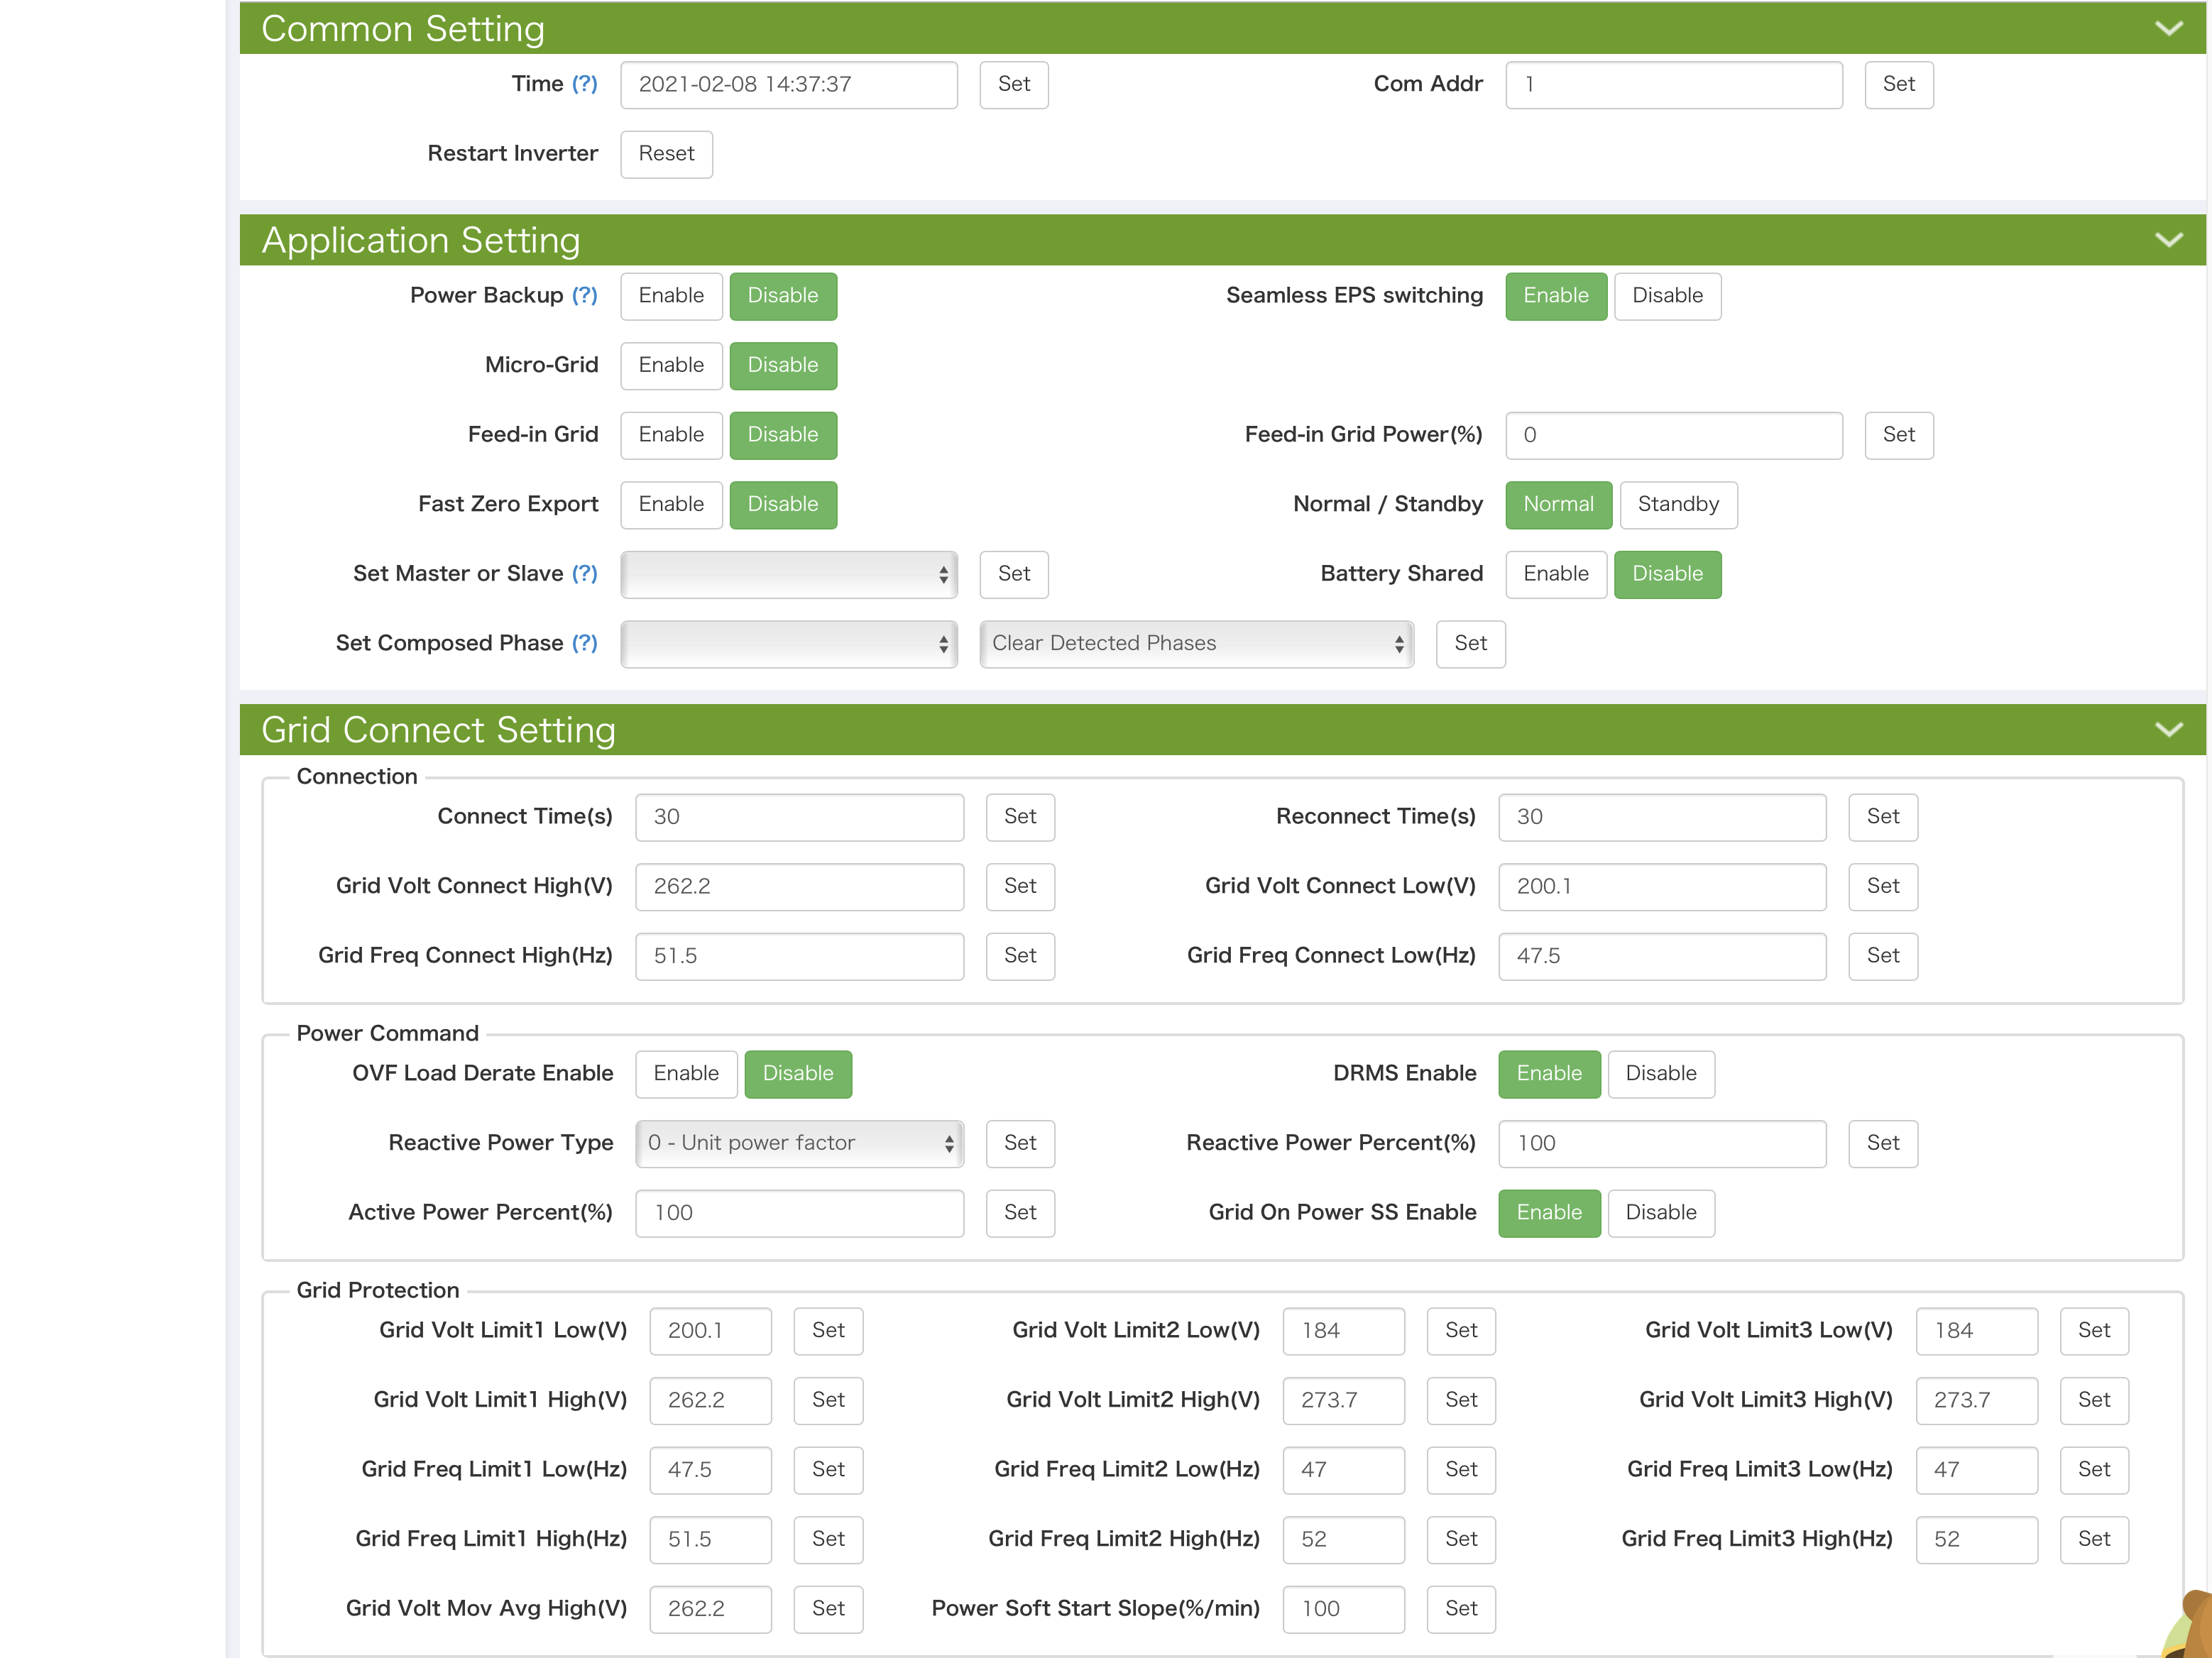Image resolution: width=2212 pixels, height=1658 pixels.
Task: Click the Reconnect Time(s) input field
Action: pos(1662,817)
